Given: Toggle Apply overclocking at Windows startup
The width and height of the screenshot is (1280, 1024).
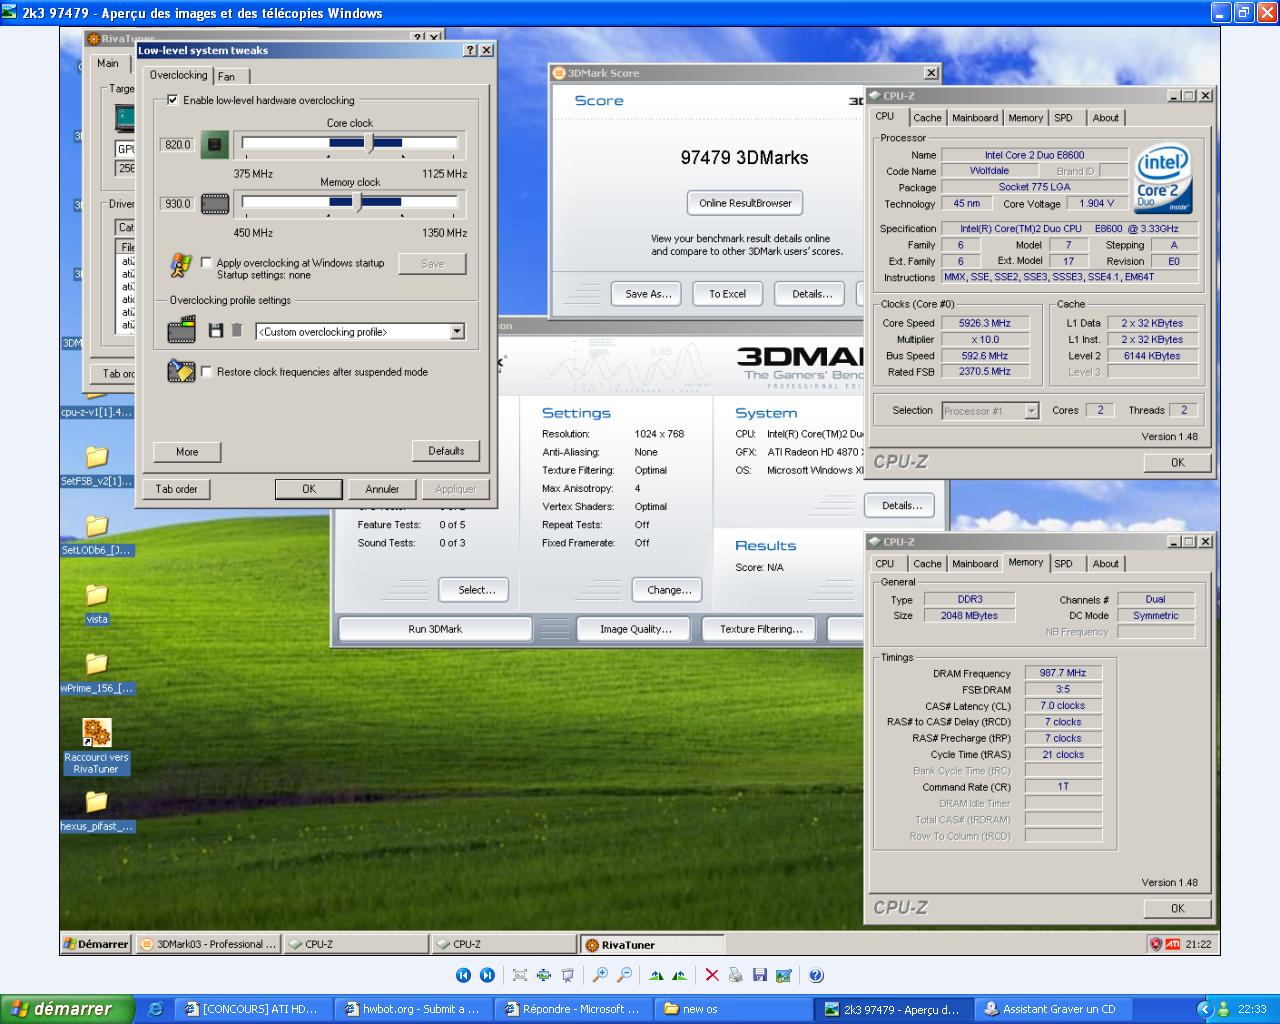Looking at the screenshot, I should [207, 263].
